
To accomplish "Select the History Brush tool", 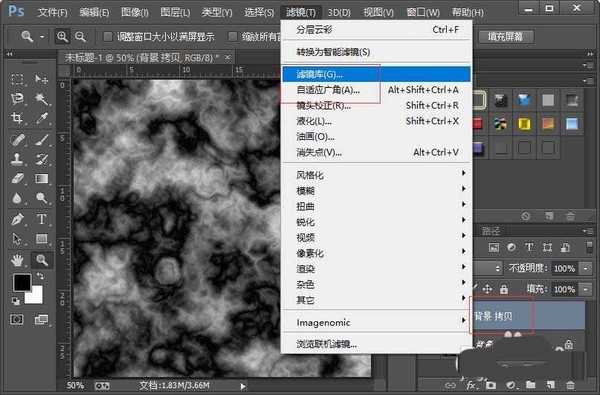I will coord(41,159).
